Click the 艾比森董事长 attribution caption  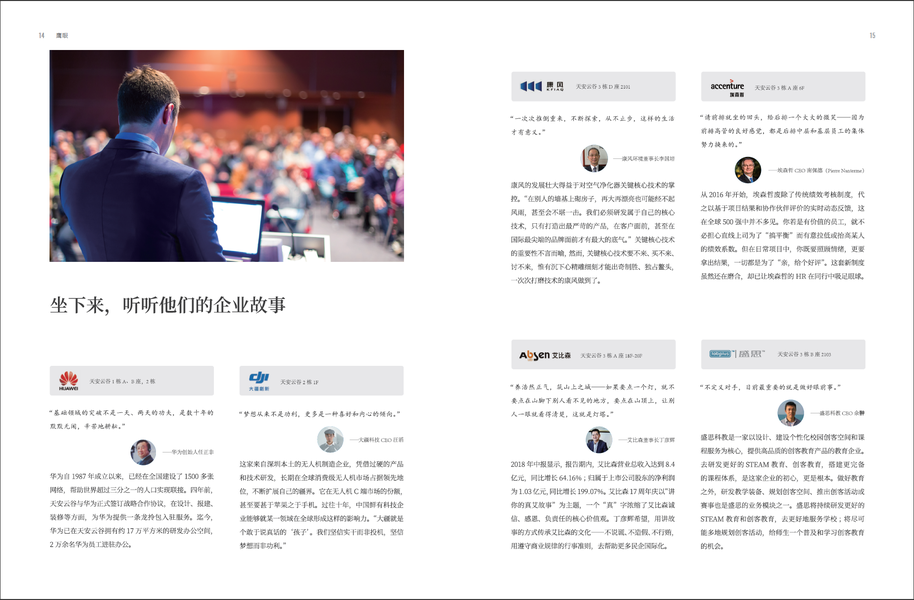(x=646, y=440)
